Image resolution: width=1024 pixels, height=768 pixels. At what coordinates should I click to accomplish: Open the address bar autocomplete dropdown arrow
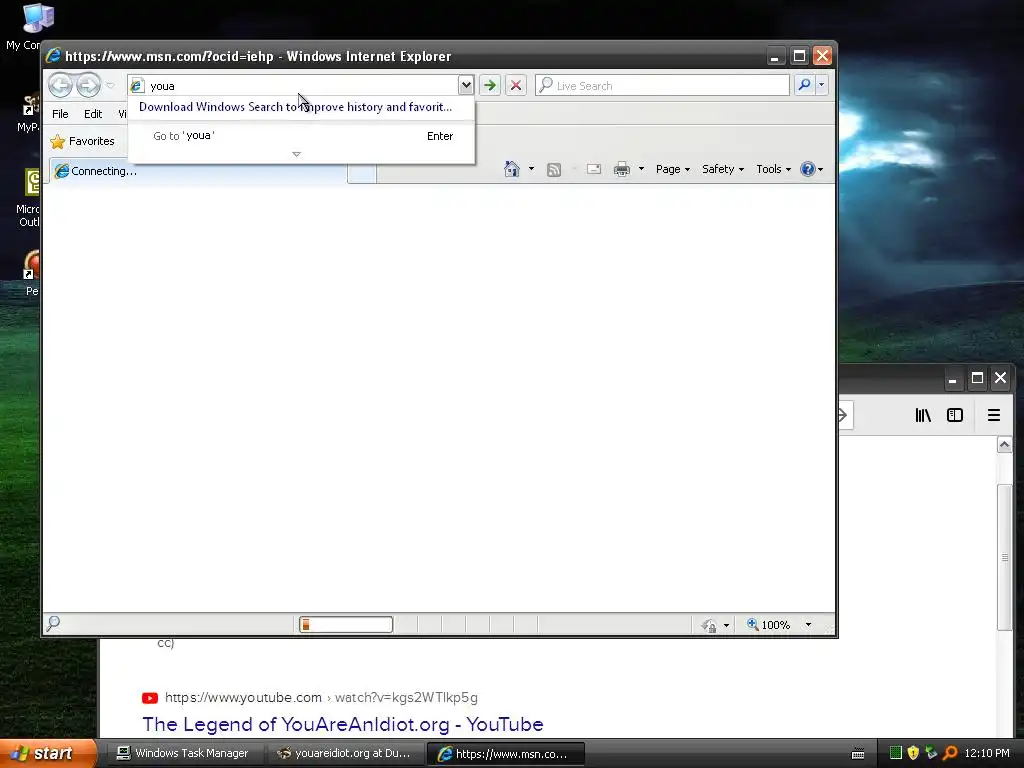click(x=466, y=85)
